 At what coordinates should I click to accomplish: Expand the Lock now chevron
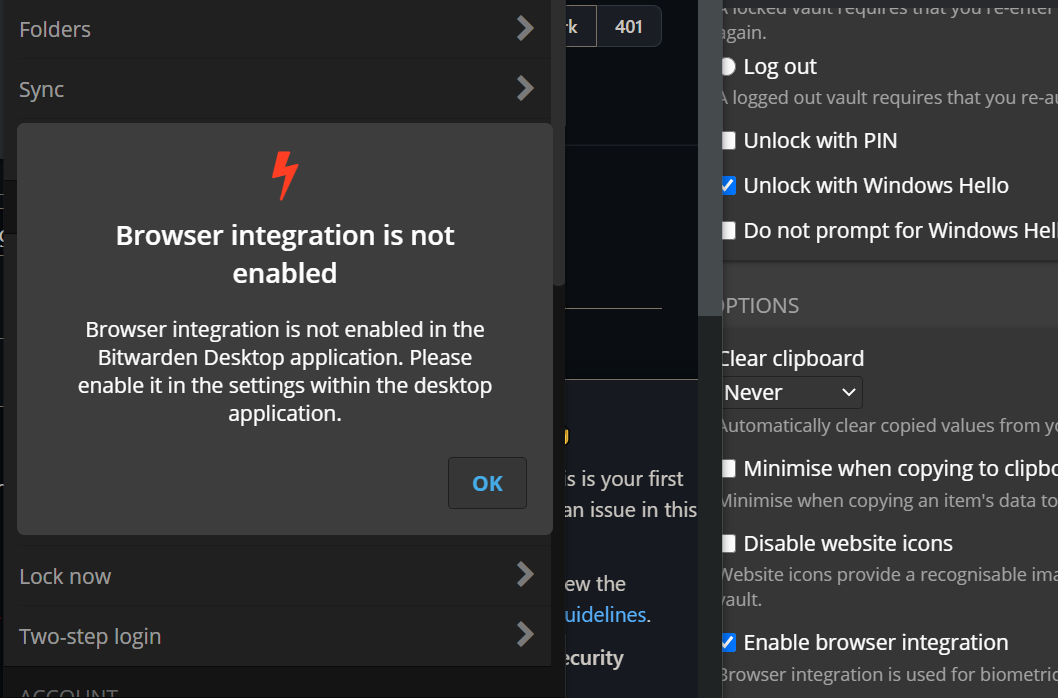(x=525, y=575)
